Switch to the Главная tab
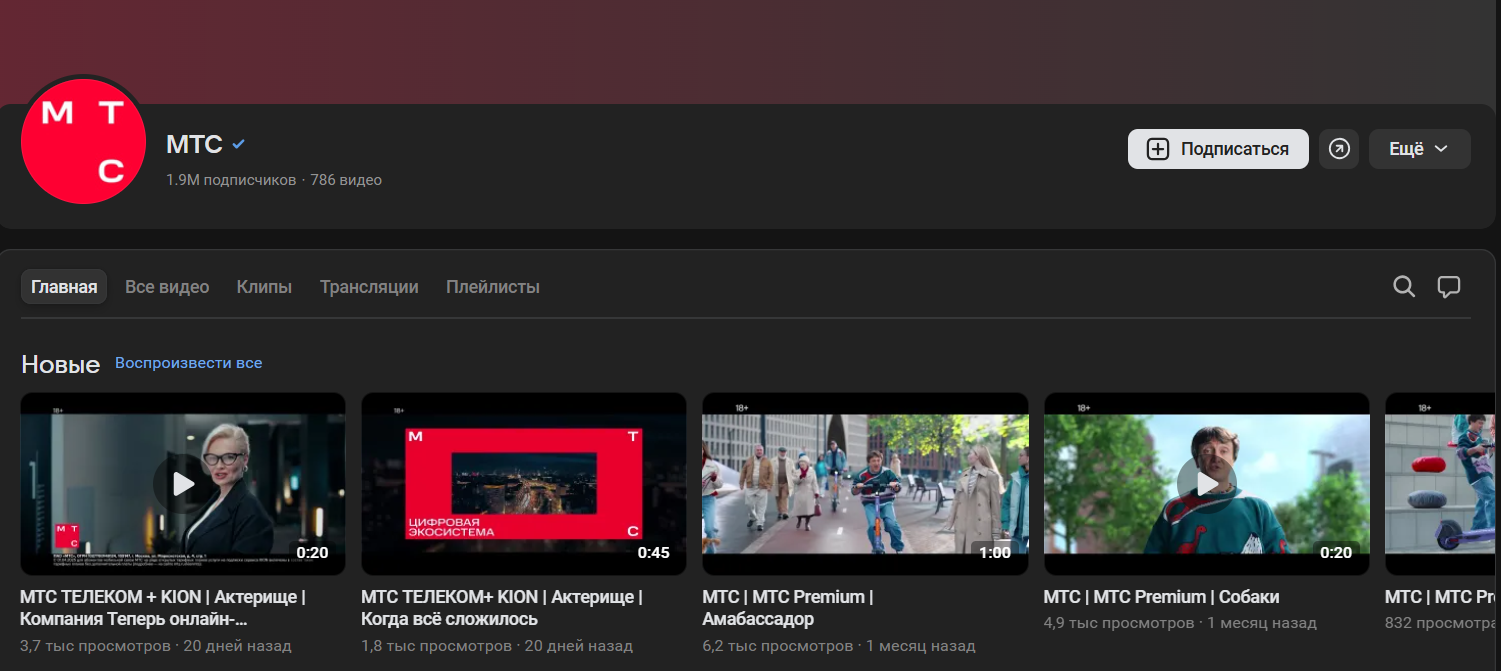Viewport: 1501px width, 671px height. [64, 287]
